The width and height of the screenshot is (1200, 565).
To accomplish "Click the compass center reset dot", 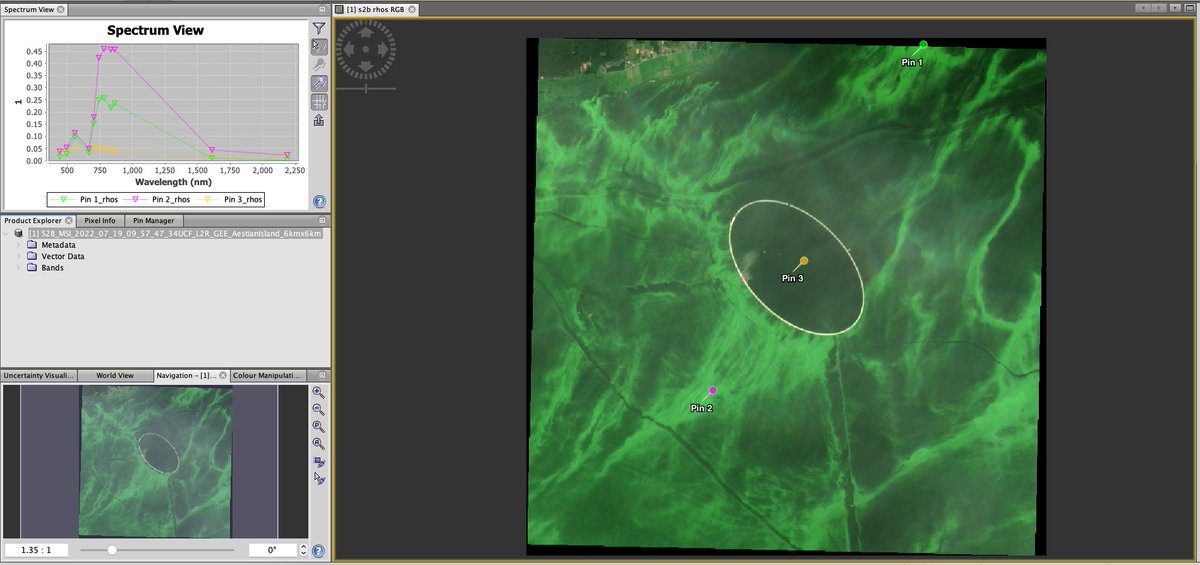I will pyautogui.click(x=367, y=47).
